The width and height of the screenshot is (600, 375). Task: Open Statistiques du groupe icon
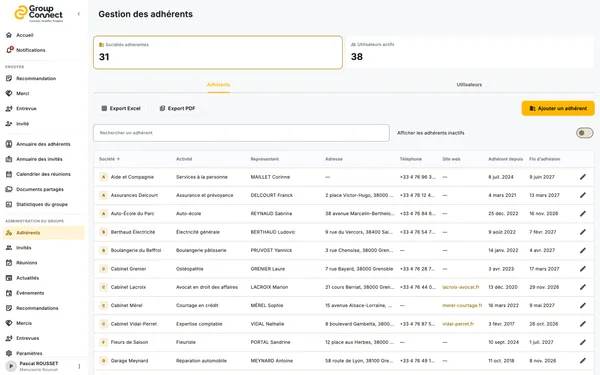pyautogui.click(x=9, y=204)
